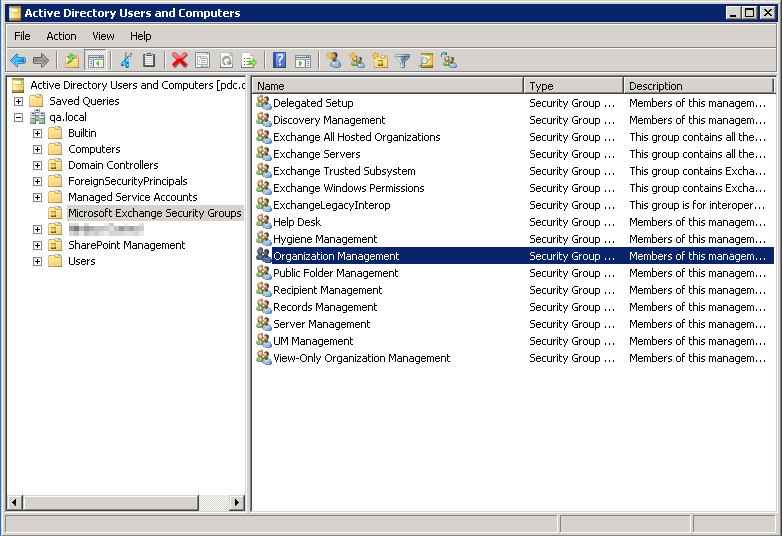Collapse the qa.local domain node
This screenshot has width=782, height=536.
(x=18, y=117)
